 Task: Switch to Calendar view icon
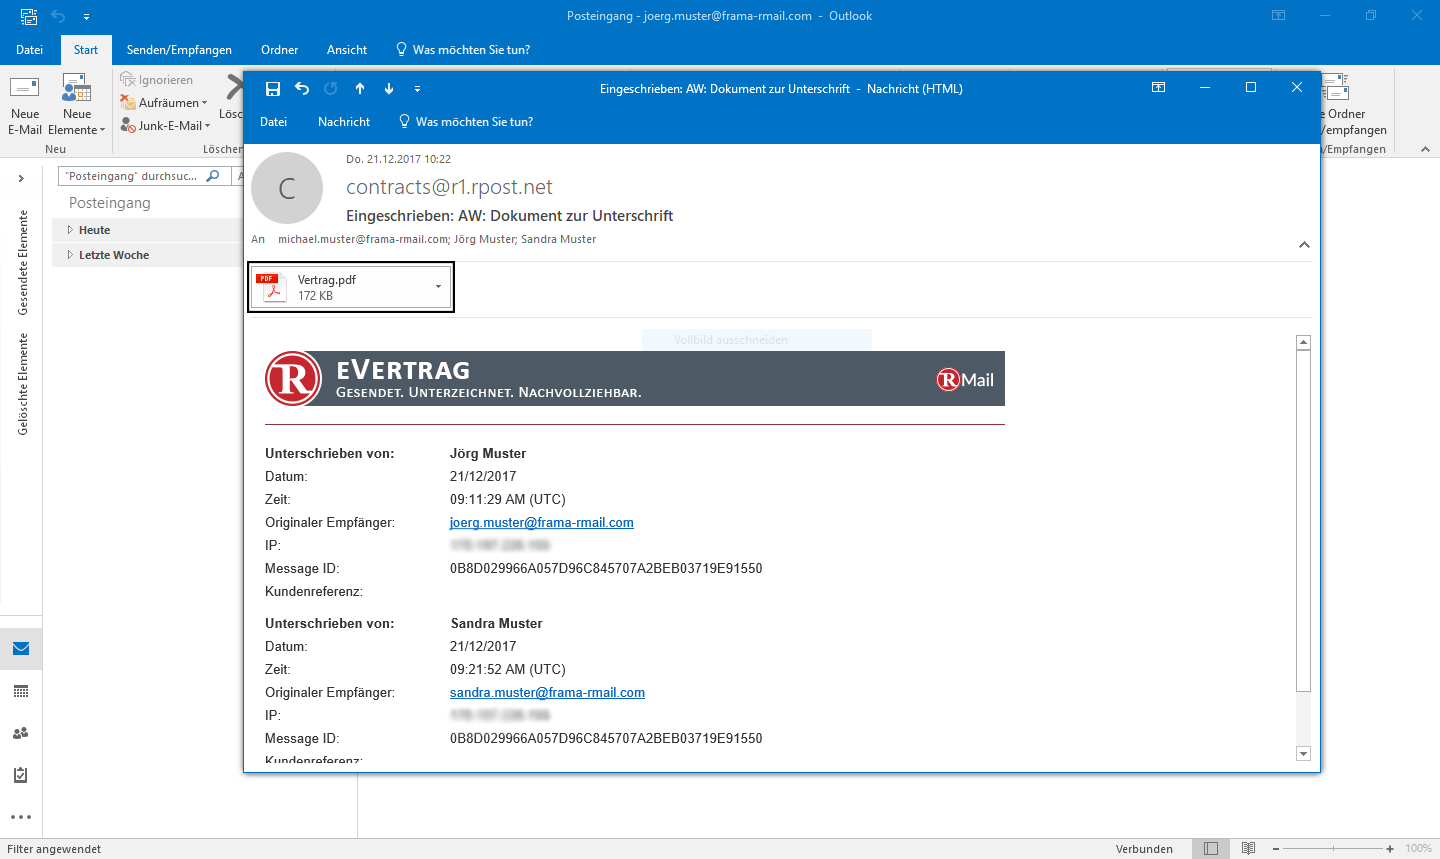pyautogui.click(x=21, y=691)
